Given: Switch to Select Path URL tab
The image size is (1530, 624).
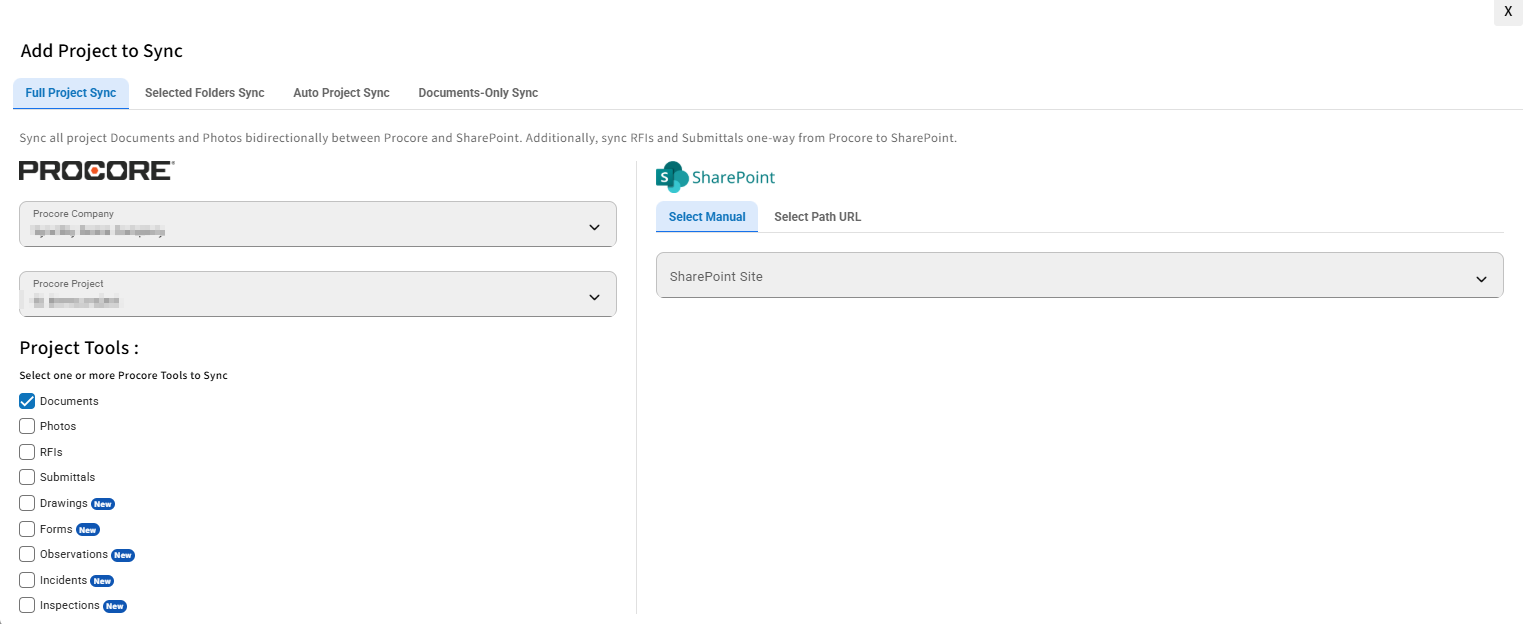Looking at the screenshot, I should click(817, 217).
